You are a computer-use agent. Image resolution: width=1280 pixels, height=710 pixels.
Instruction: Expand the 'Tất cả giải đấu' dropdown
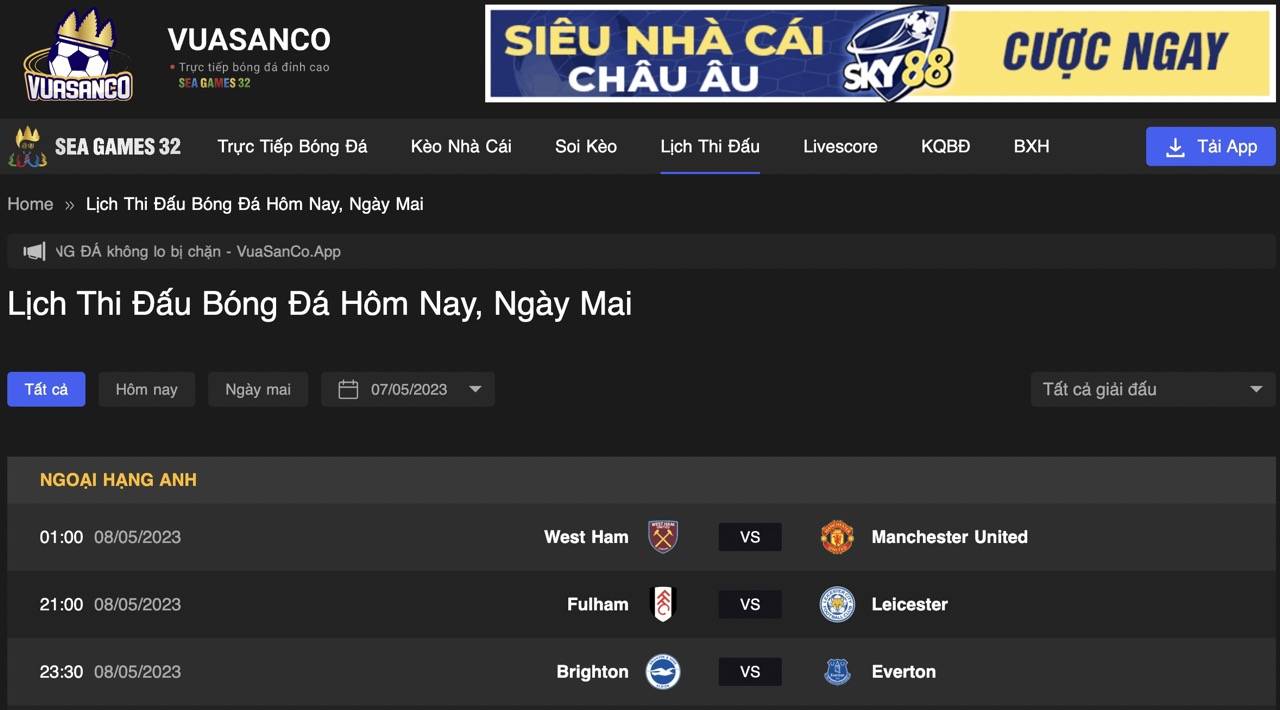coord(1152,389)
